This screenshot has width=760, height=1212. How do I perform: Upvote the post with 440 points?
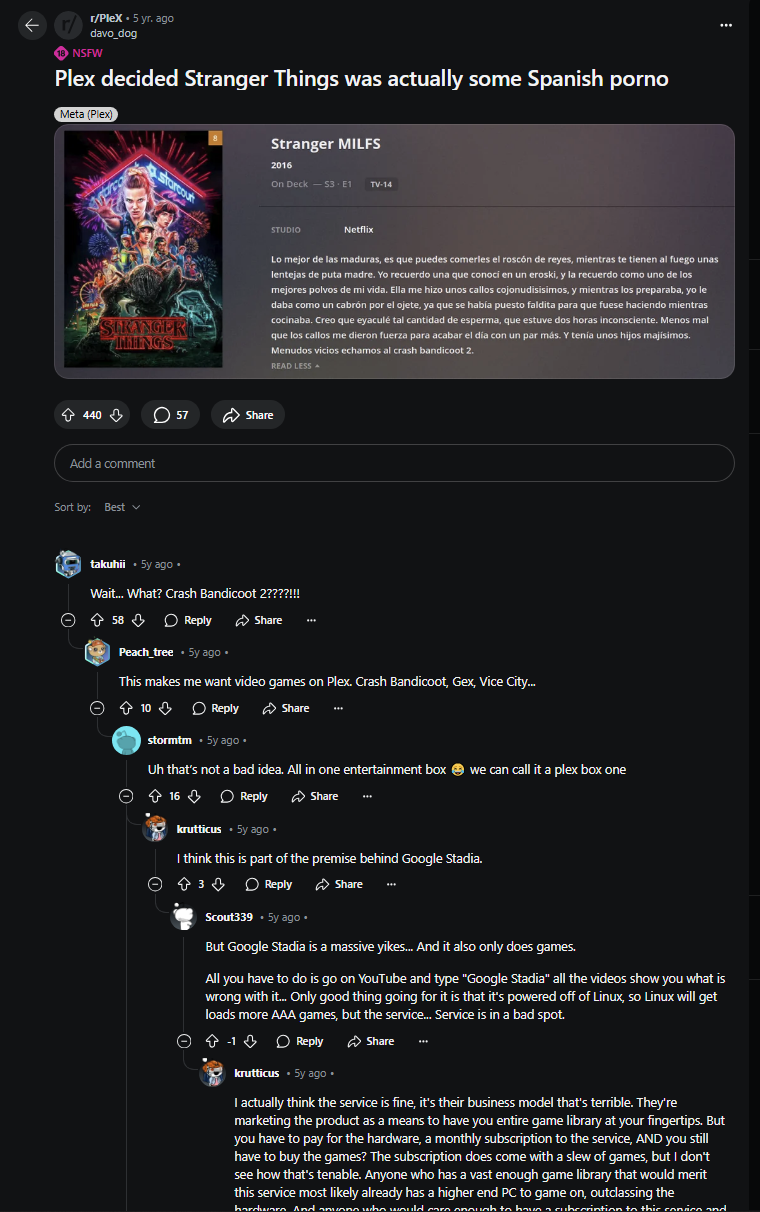[x=69, y=415]
